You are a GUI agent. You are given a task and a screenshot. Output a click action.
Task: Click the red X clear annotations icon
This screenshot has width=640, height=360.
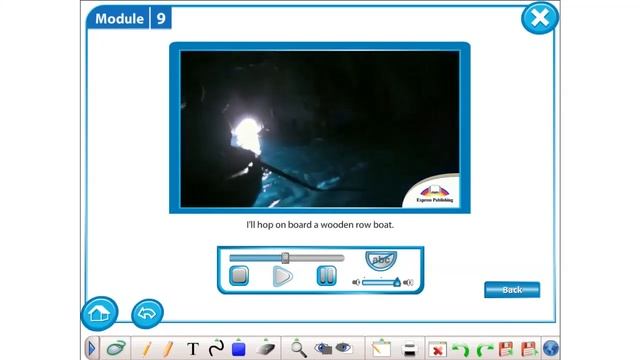point(437,350)
